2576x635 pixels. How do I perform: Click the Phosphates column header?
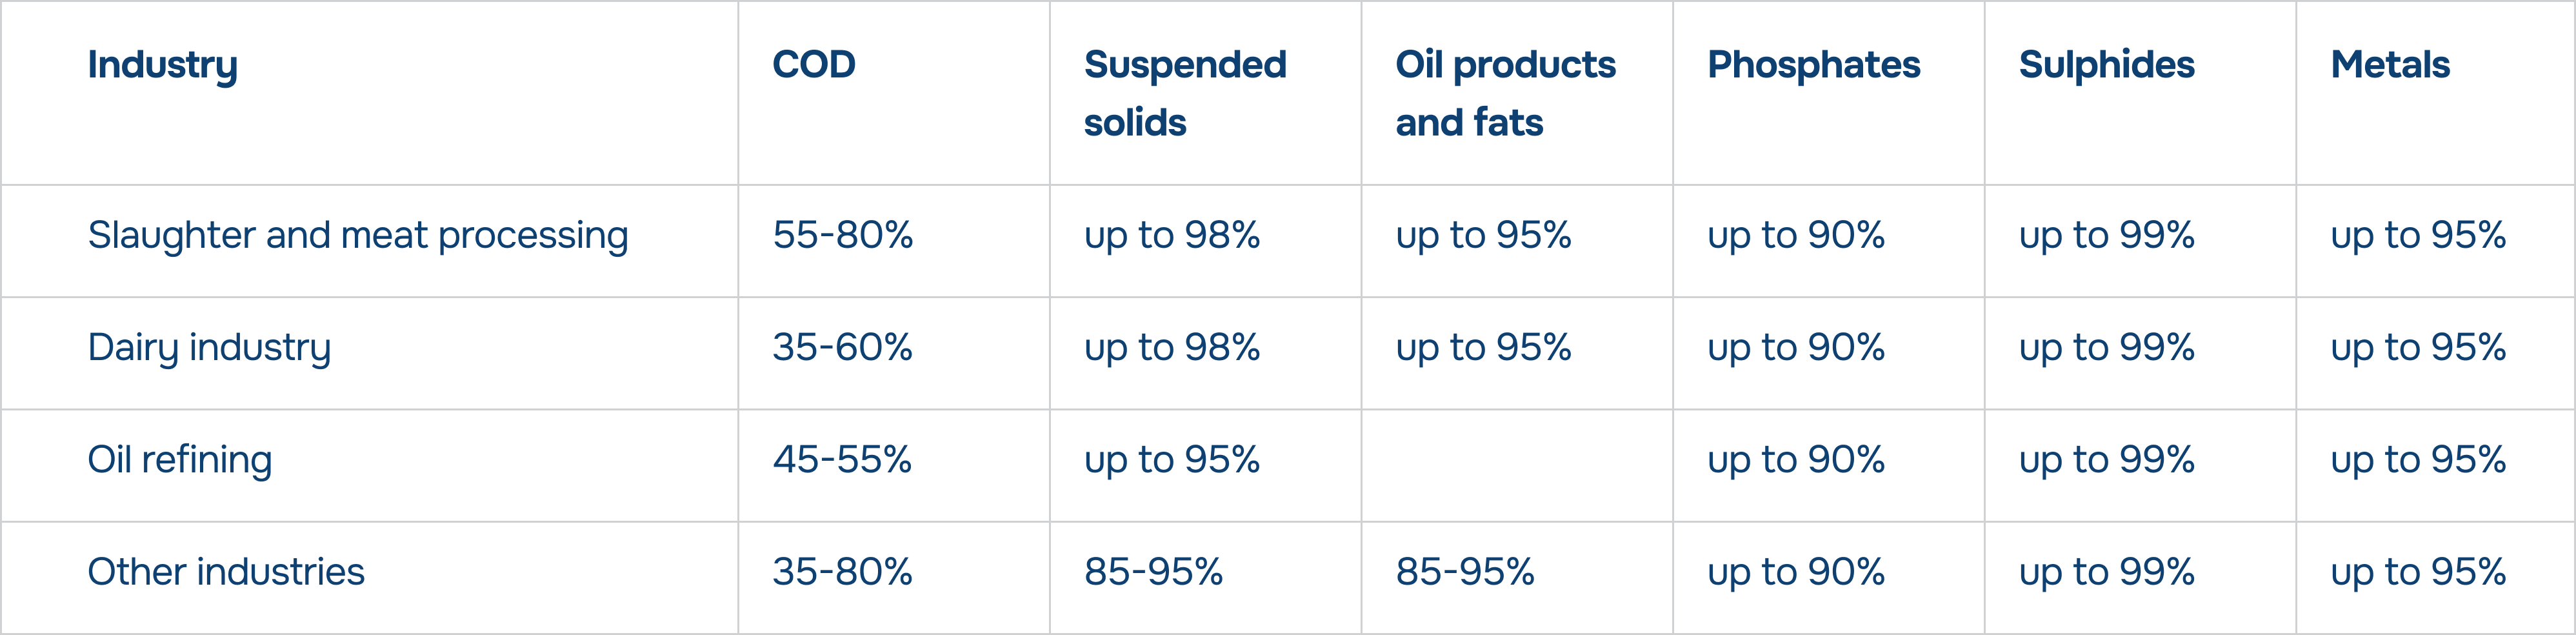[1813, 65]
